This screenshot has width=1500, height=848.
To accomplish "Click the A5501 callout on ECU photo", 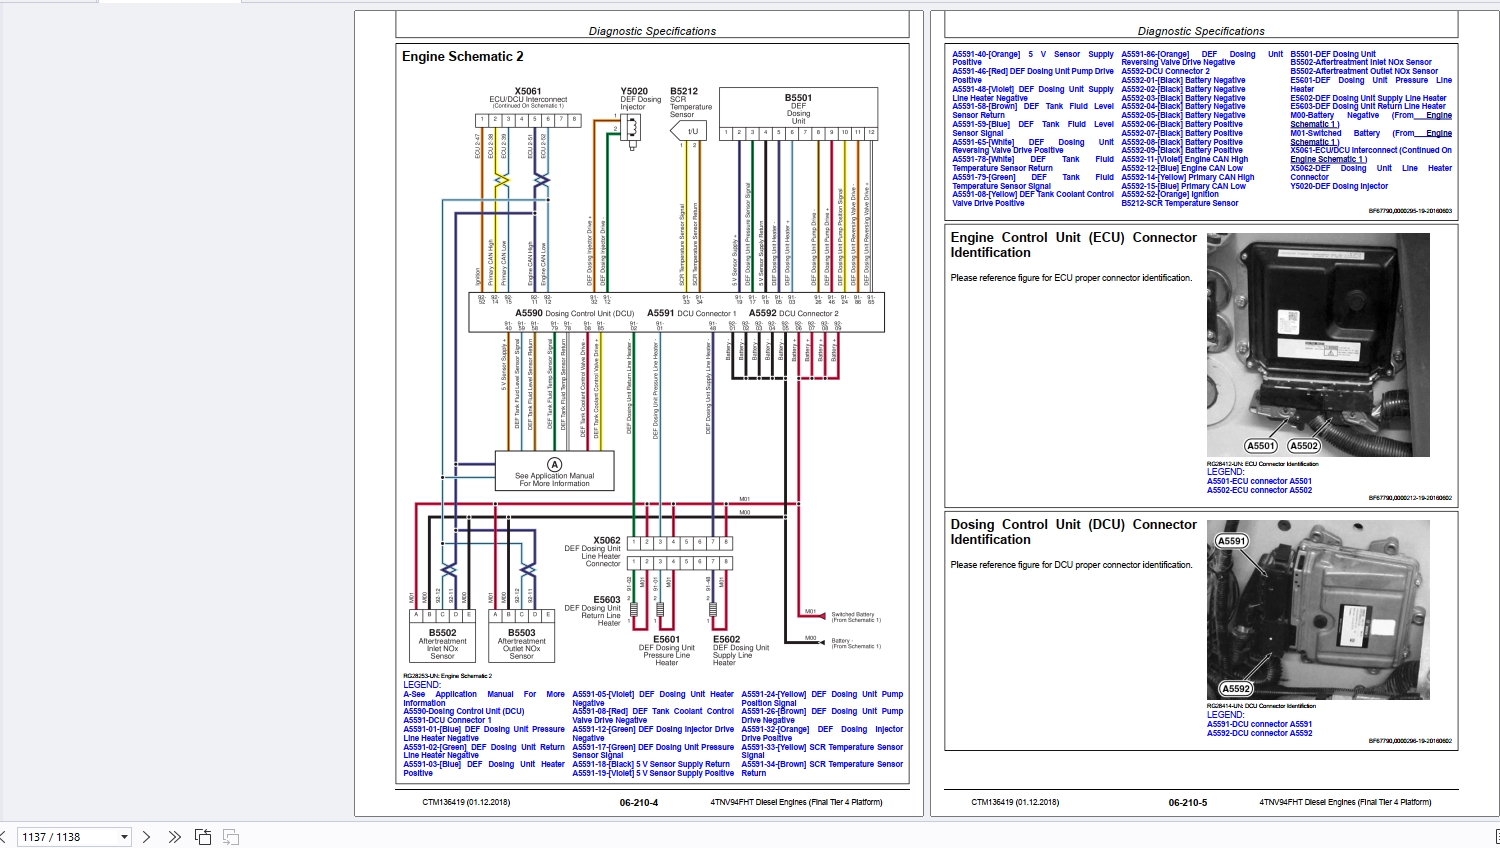I will pyautogui.click(x=1261, y=446).
